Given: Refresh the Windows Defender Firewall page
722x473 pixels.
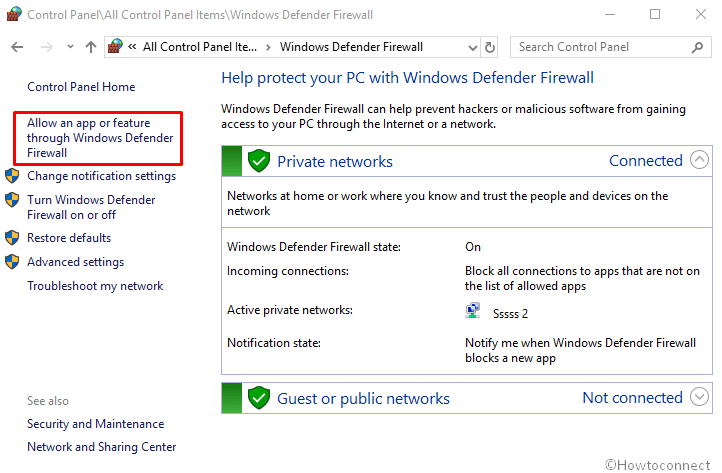Looking at the screenshot, I should click(490, 47).
